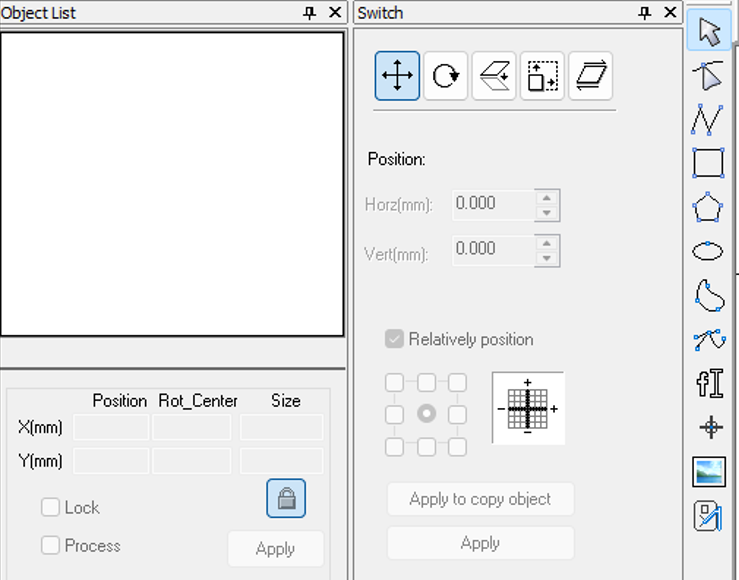Close the Switch panel
This screenshot has height=580, width=739.
coord(670,12)
